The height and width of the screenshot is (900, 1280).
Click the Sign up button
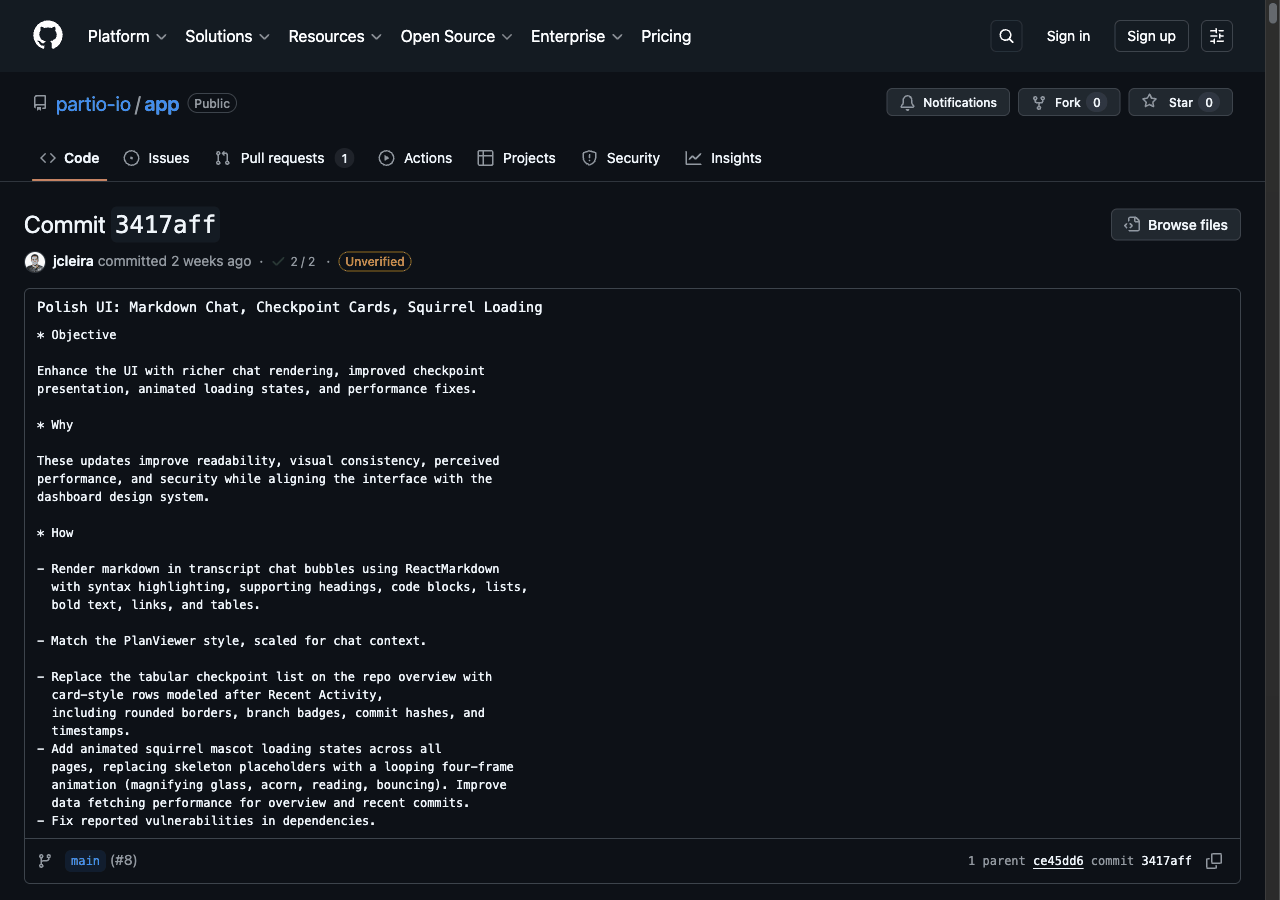(1151, 36)
